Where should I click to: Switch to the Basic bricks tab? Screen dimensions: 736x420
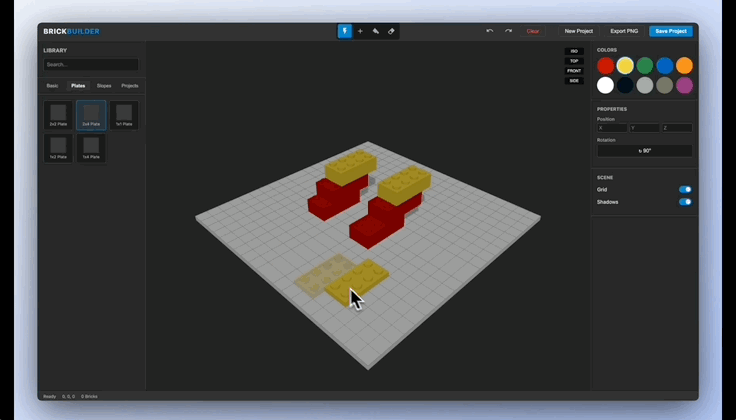point(52,86)
